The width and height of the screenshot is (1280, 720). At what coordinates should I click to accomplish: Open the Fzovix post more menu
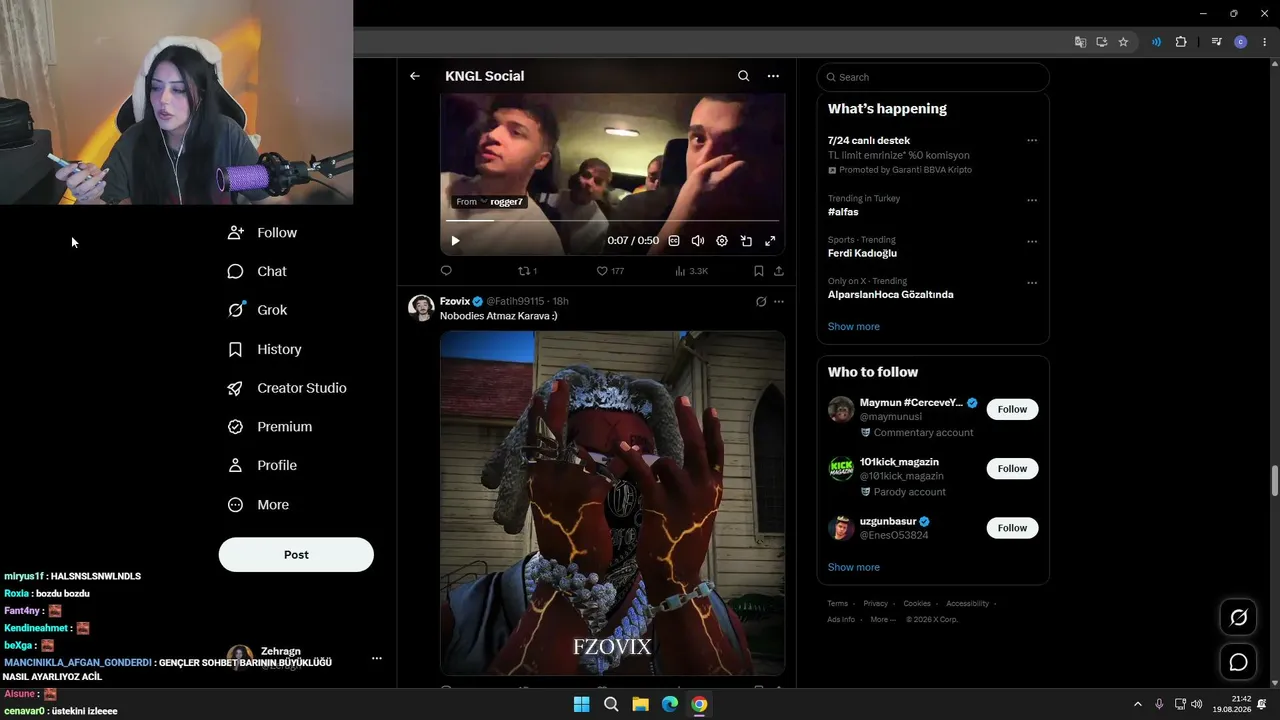click(779, 301)
